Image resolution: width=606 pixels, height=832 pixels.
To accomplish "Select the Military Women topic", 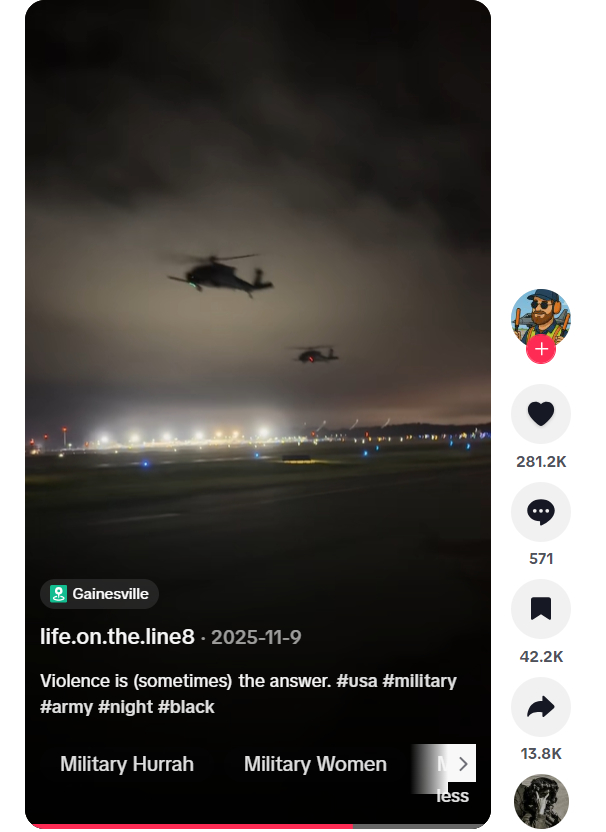I will tap(315, 764).
